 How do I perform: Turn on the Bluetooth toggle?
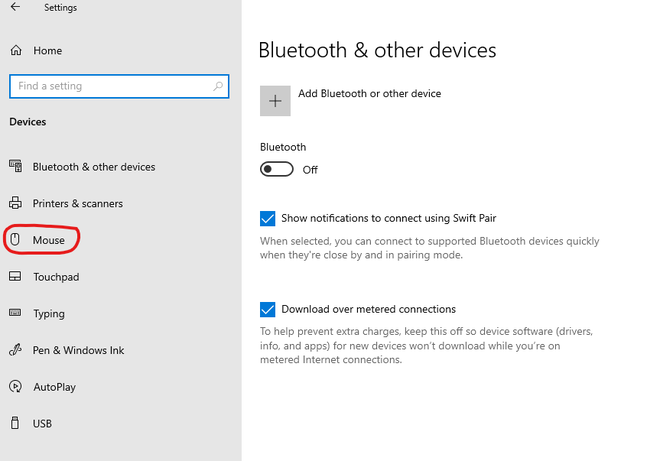coord(277,169)
